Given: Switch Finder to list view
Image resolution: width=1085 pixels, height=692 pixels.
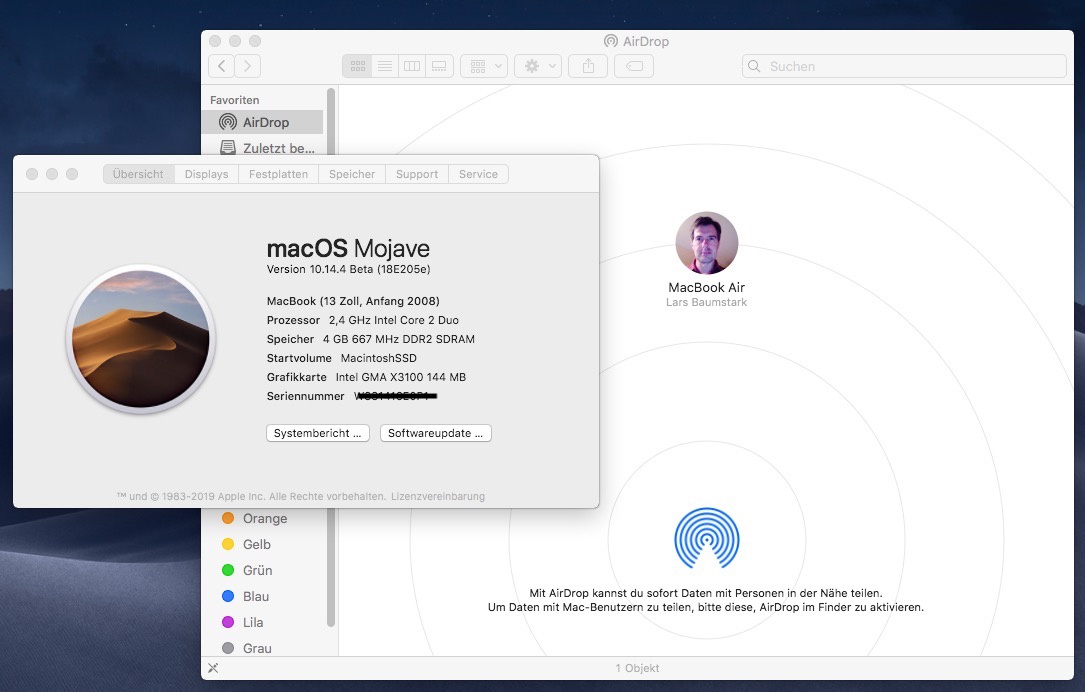Looking at the screenshot, I should pos(385,66).
